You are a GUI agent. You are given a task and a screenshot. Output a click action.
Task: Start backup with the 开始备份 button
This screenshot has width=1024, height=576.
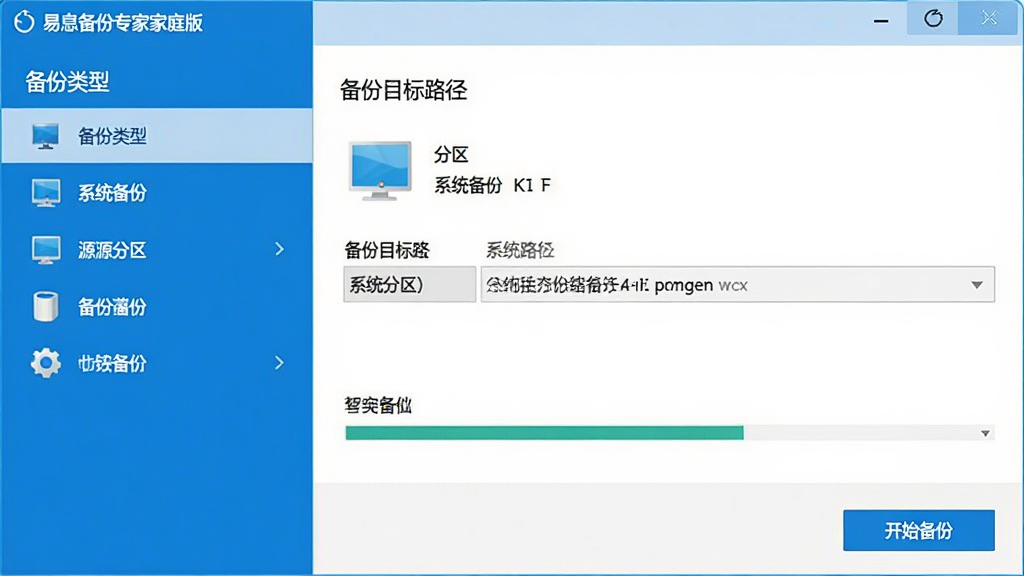click(x=919, y=530)
